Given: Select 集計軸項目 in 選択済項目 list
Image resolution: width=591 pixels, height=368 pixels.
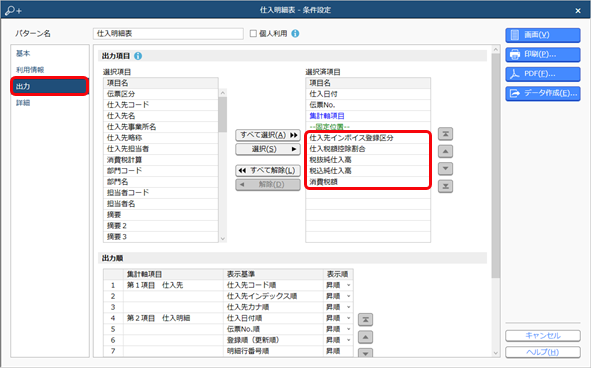Looking at the screenshot, I should 368,116.
